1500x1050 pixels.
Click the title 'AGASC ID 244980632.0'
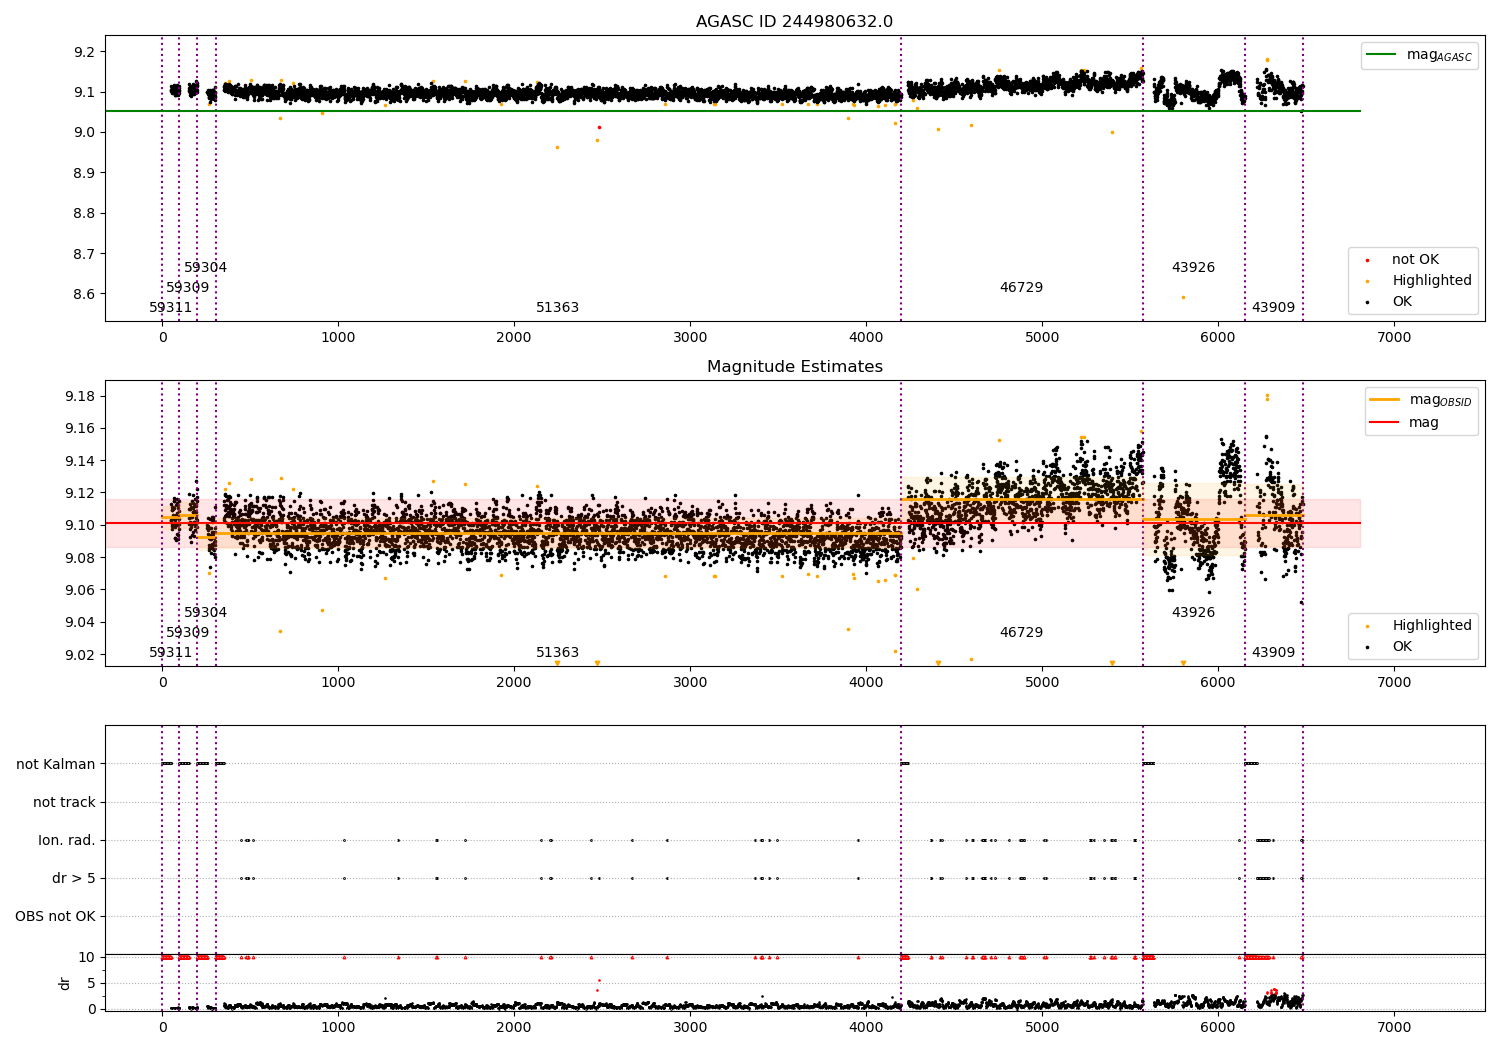pos(794,22)
